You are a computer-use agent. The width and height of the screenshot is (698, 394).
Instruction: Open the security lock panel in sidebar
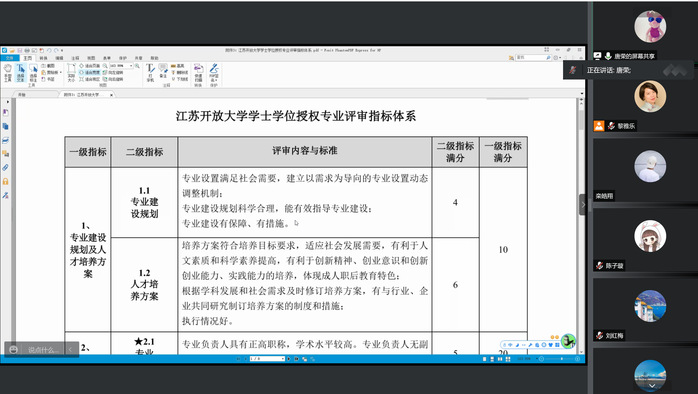pyautogui.click(x=6, y=182)
